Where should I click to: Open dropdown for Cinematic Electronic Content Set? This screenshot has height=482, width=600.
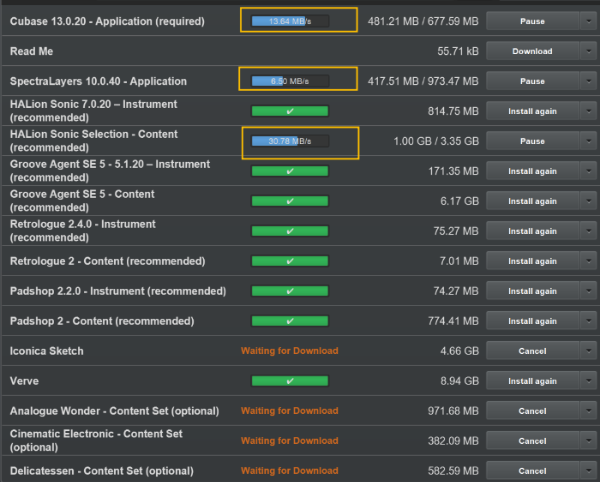pyautogui.click(x=589, y=441)
